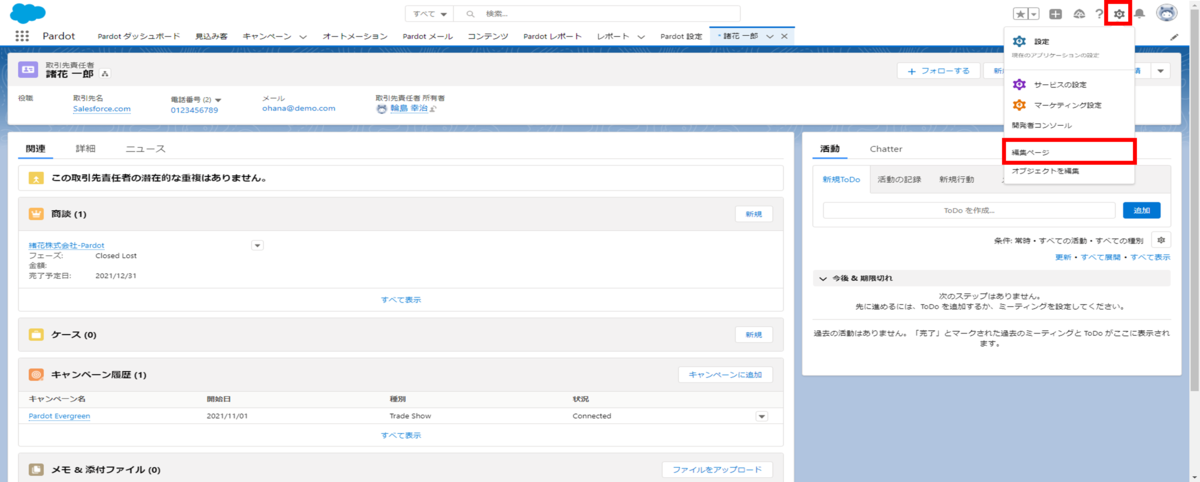Open the record actions dropdown arrow
This screenshot has height=482, width=1200.
[x=1160, y=71]
